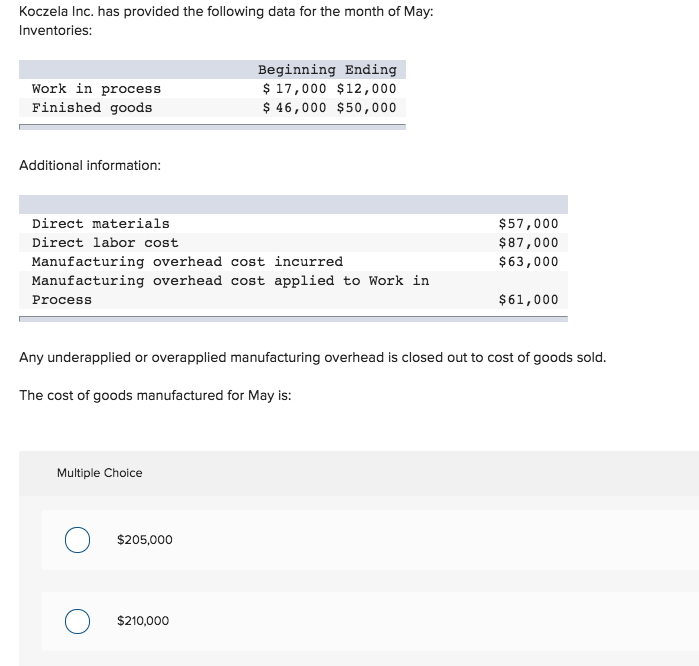
Task: Click the Beginning column header
Action: 297,70
